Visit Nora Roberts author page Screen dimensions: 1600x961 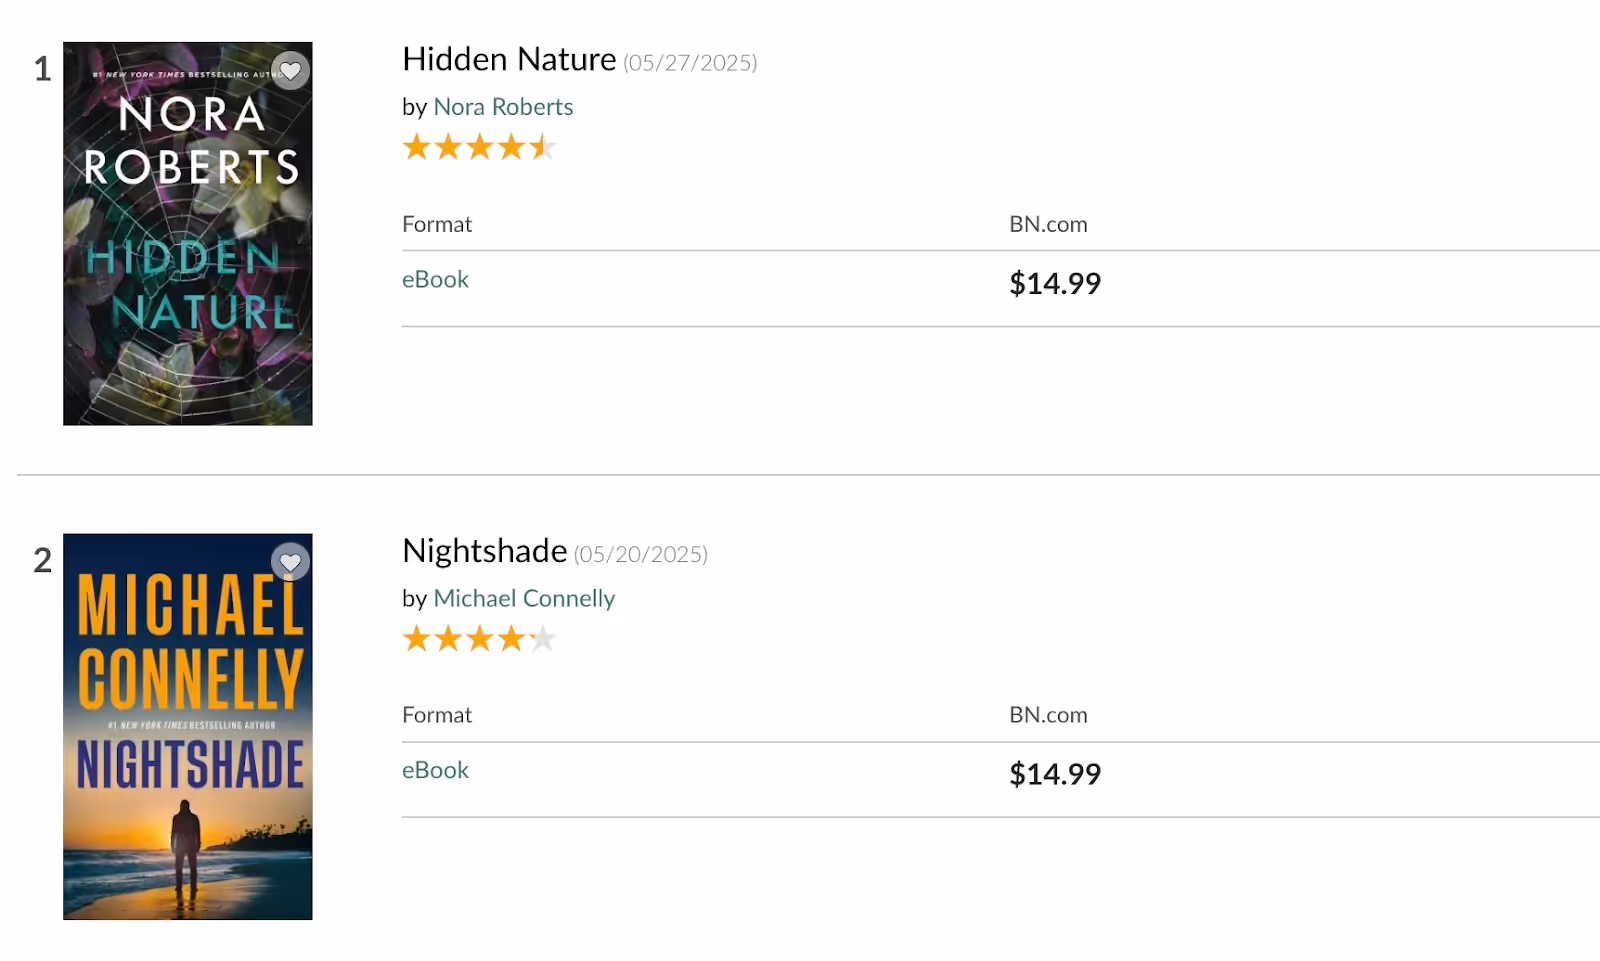(503, 107)
